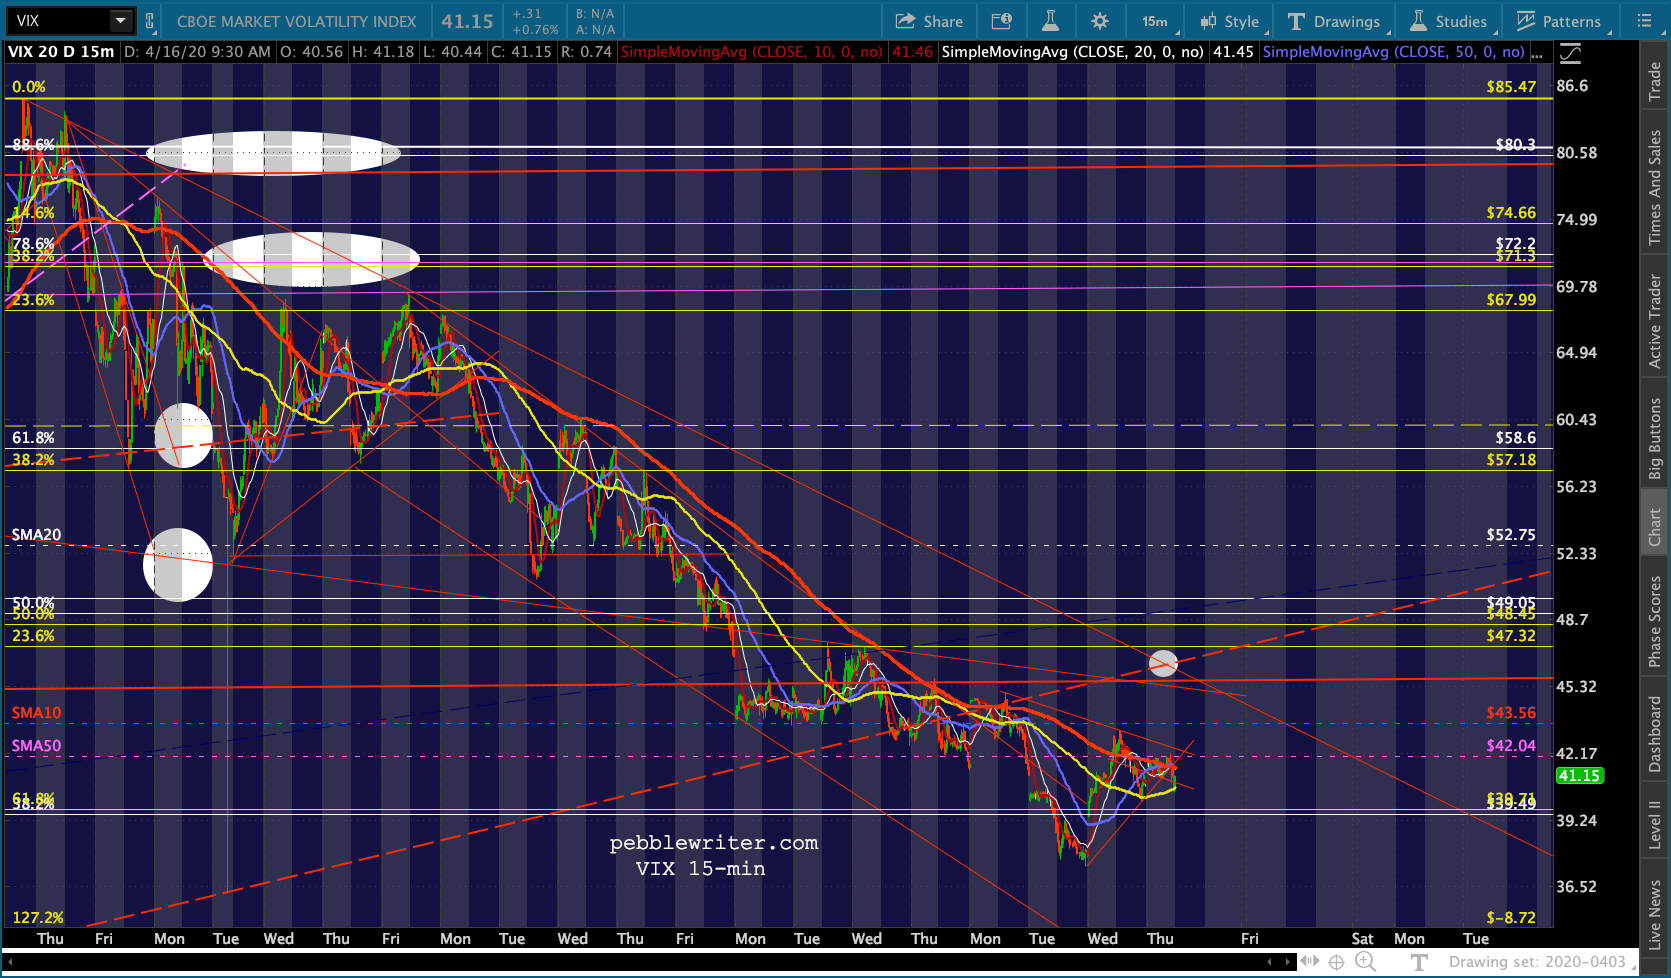Open the Style menu
Screen dimensions: 1671x978
coord(1231,21)
